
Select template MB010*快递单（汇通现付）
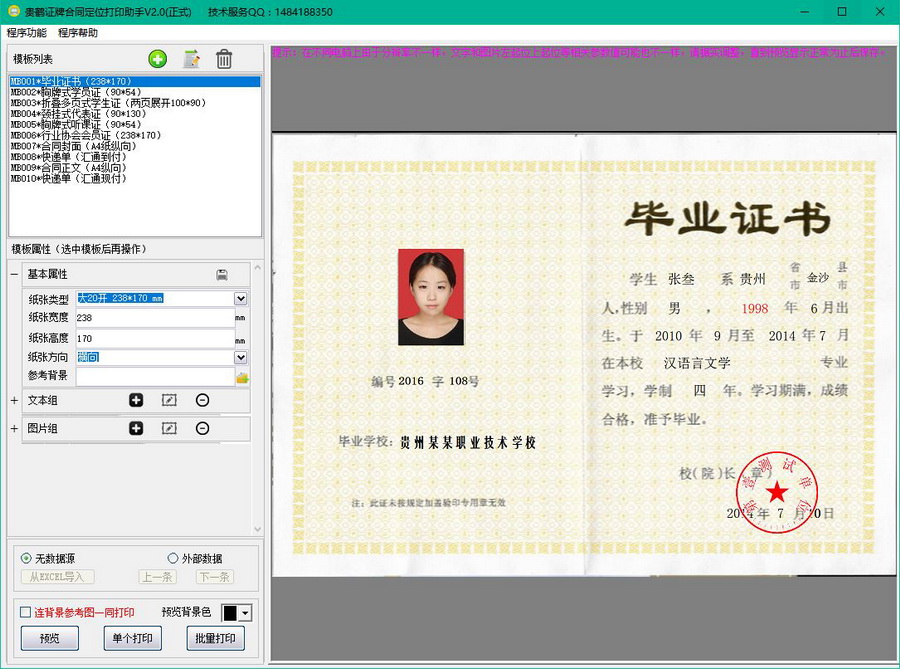[134, 178]
